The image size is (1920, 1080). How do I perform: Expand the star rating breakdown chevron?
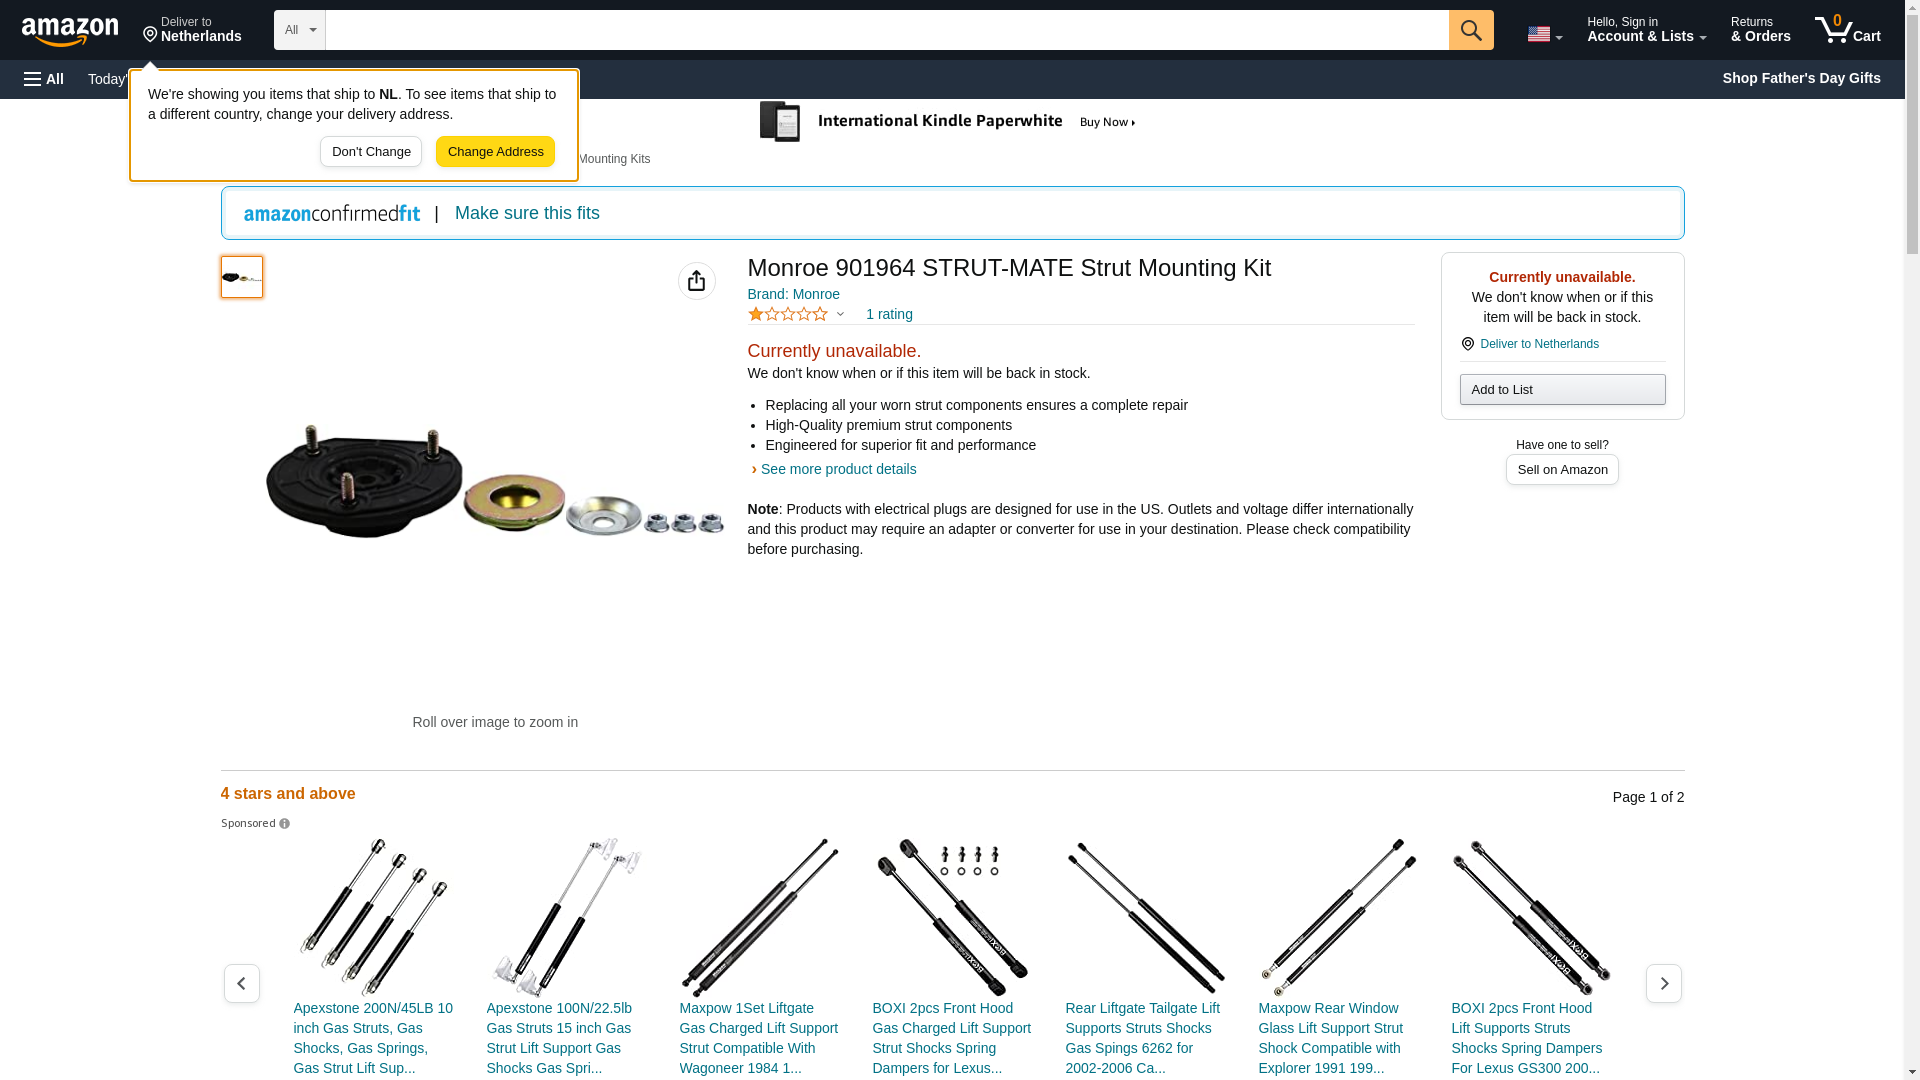pyautogui.click(x=840, y=315)
